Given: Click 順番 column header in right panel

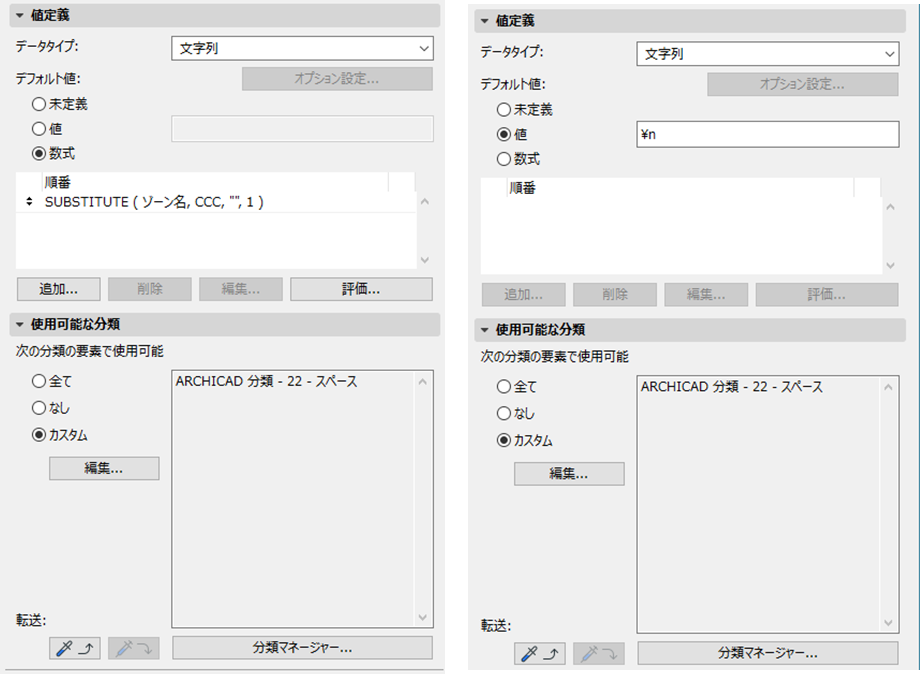Looking at the screenshot, I should tap(680, 188).
